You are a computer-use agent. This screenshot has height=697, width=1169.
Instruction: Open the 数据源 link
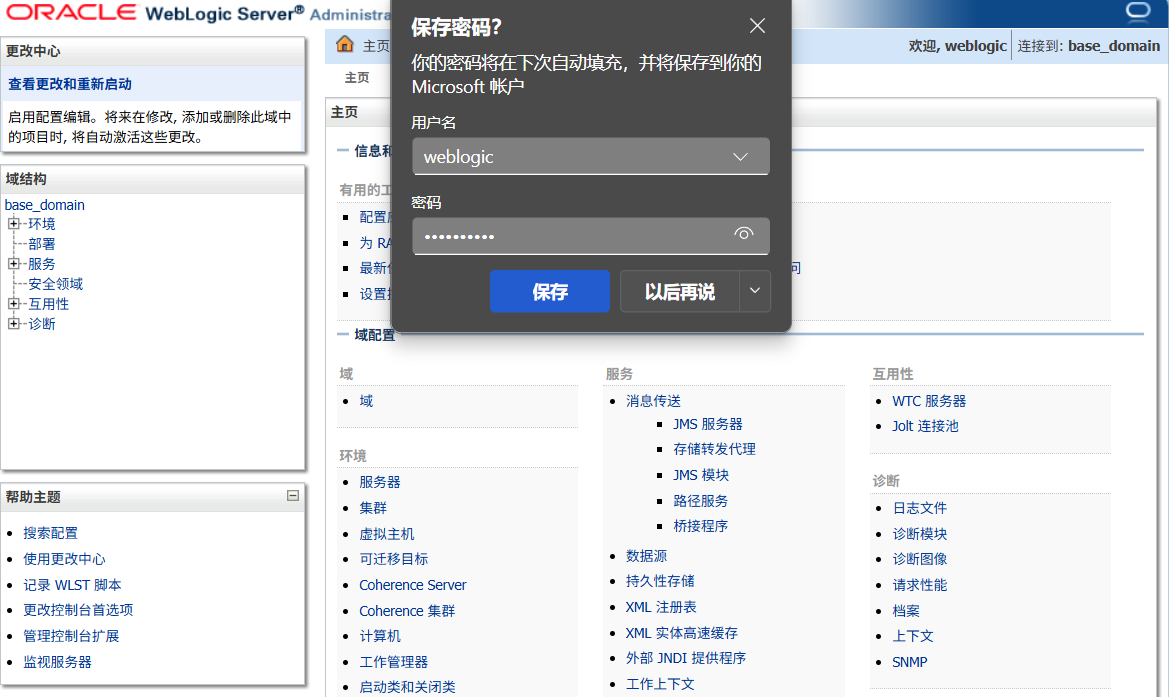pos(647,556)
